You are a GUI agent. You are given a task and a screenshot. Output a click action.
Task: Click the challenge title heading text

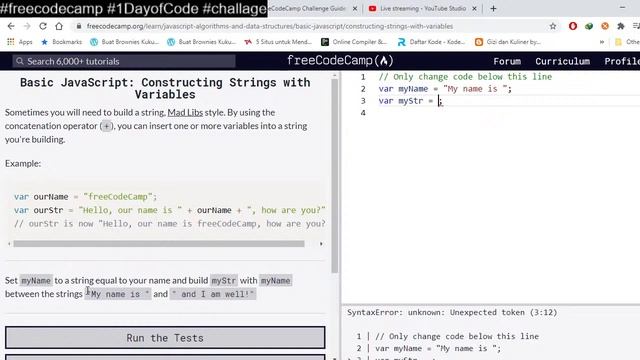click(x=165, y=88)
